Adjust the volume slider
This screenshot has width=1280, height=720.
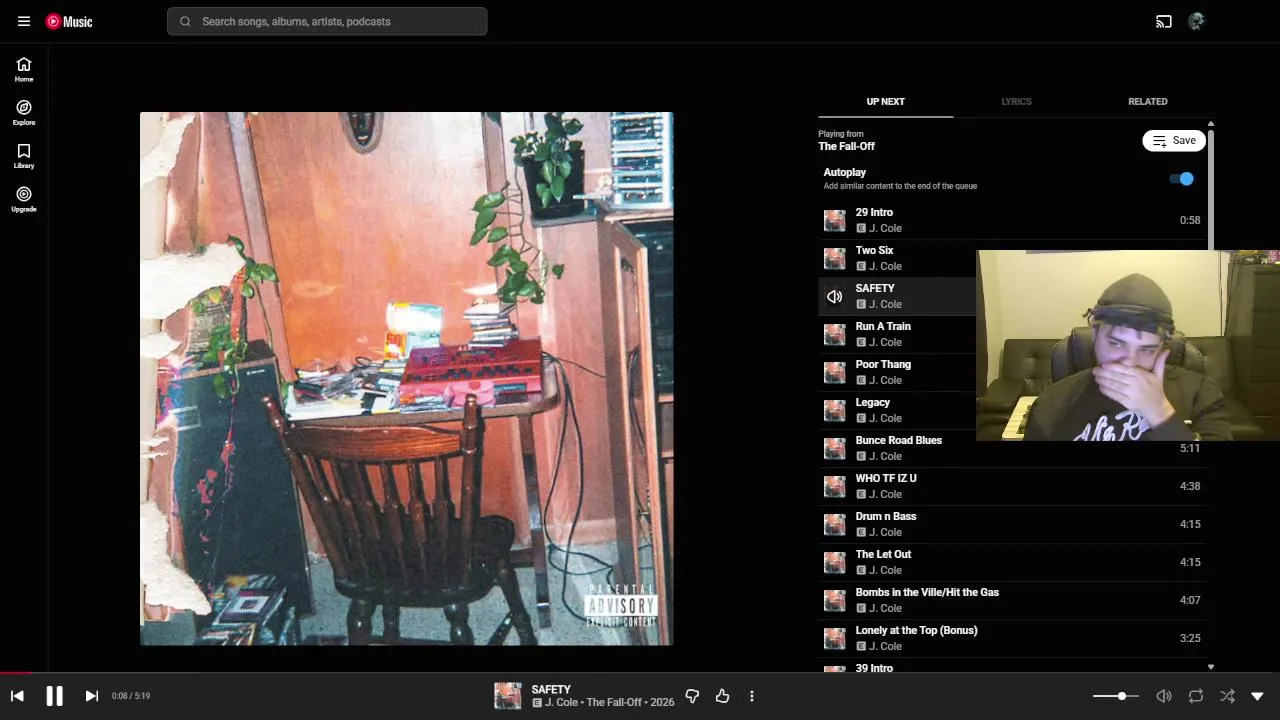coord(1115,696)
